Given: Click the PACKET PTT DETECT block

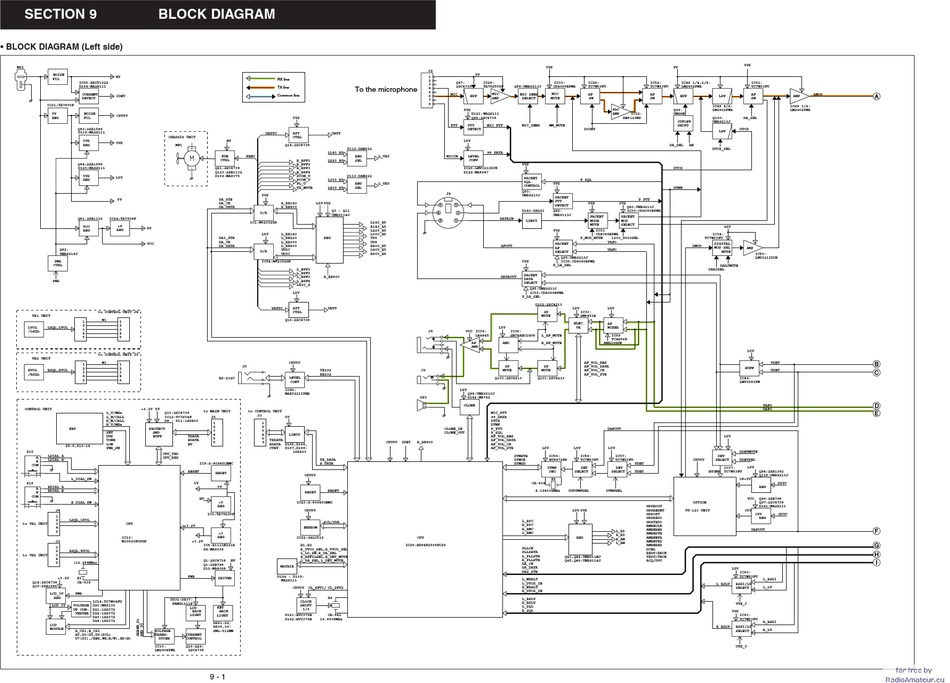Looking at the screenshot, I should 562,201.
